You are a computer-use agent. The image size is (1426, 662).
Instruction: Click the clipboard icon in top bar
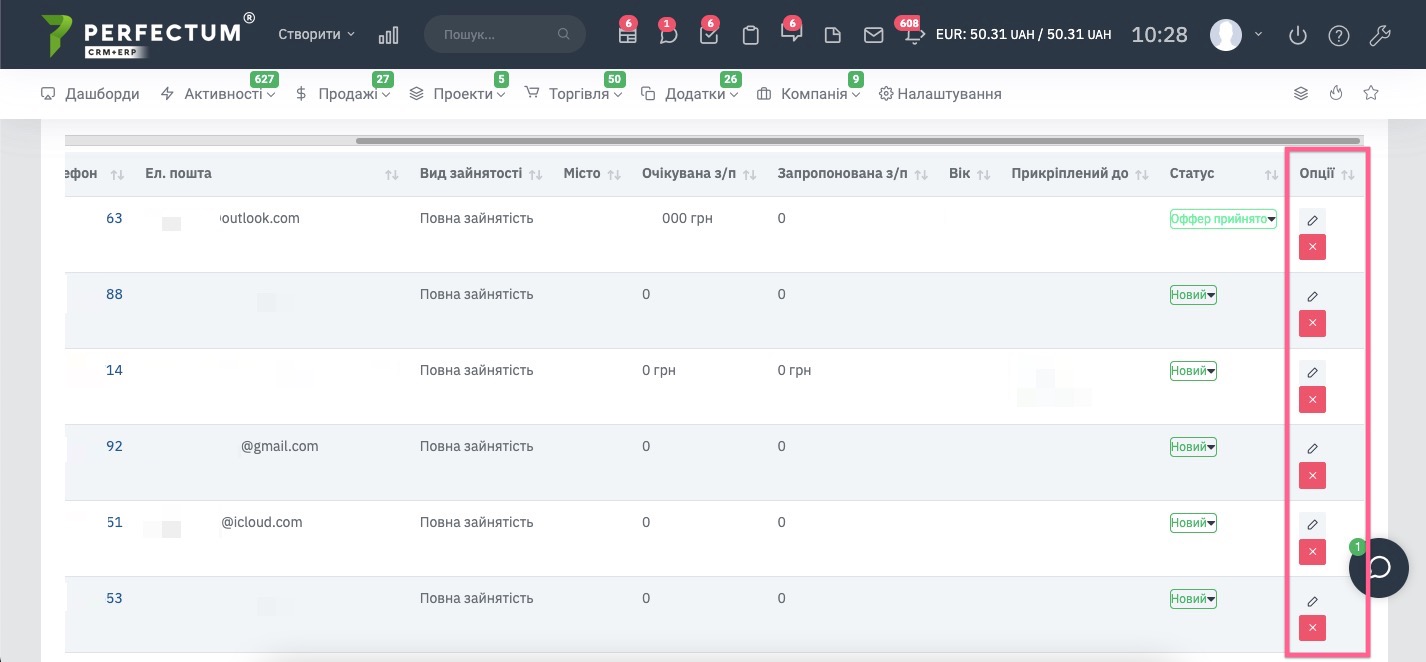click(x=750, y=35)
